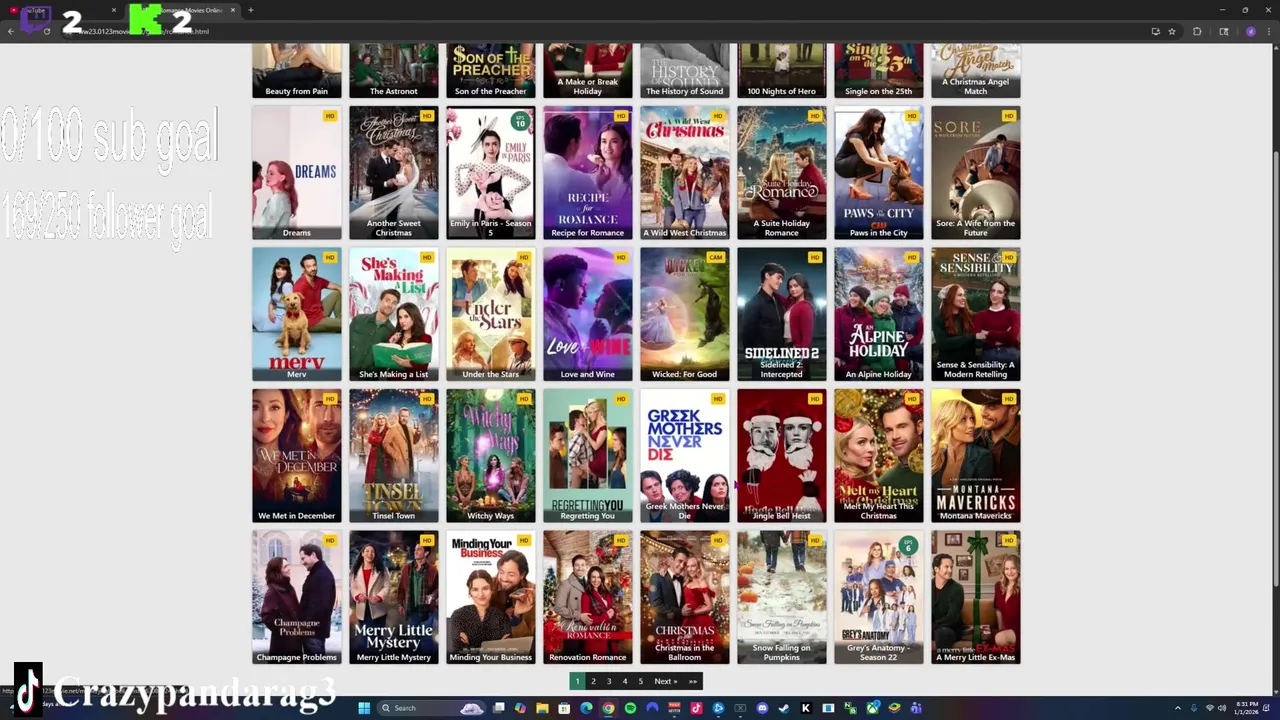The image size is (1280, 720).
Task: Open Microsoft Teams from the taskbar
Action: pyautogui.click(x=916, y=708)
